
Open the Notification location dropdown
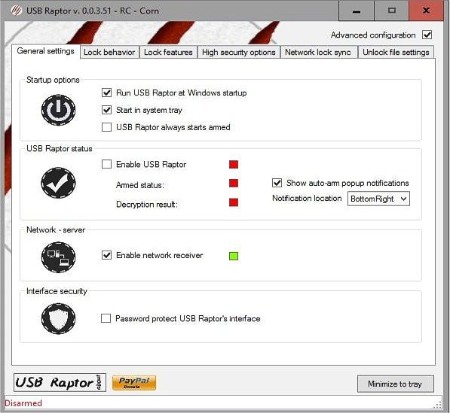coord(378,199)
